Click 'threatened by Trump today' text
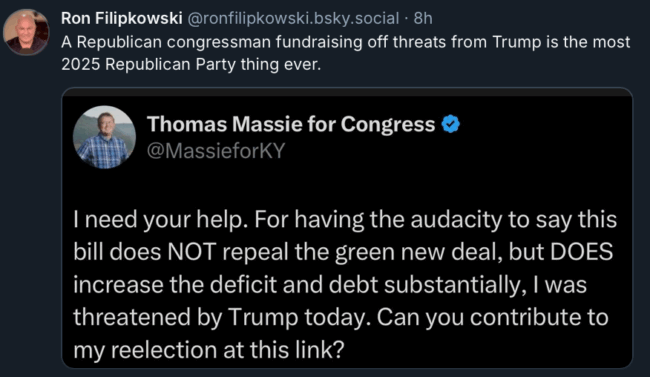The height and width of the screenshot is (377, 650). pos(221,318)
